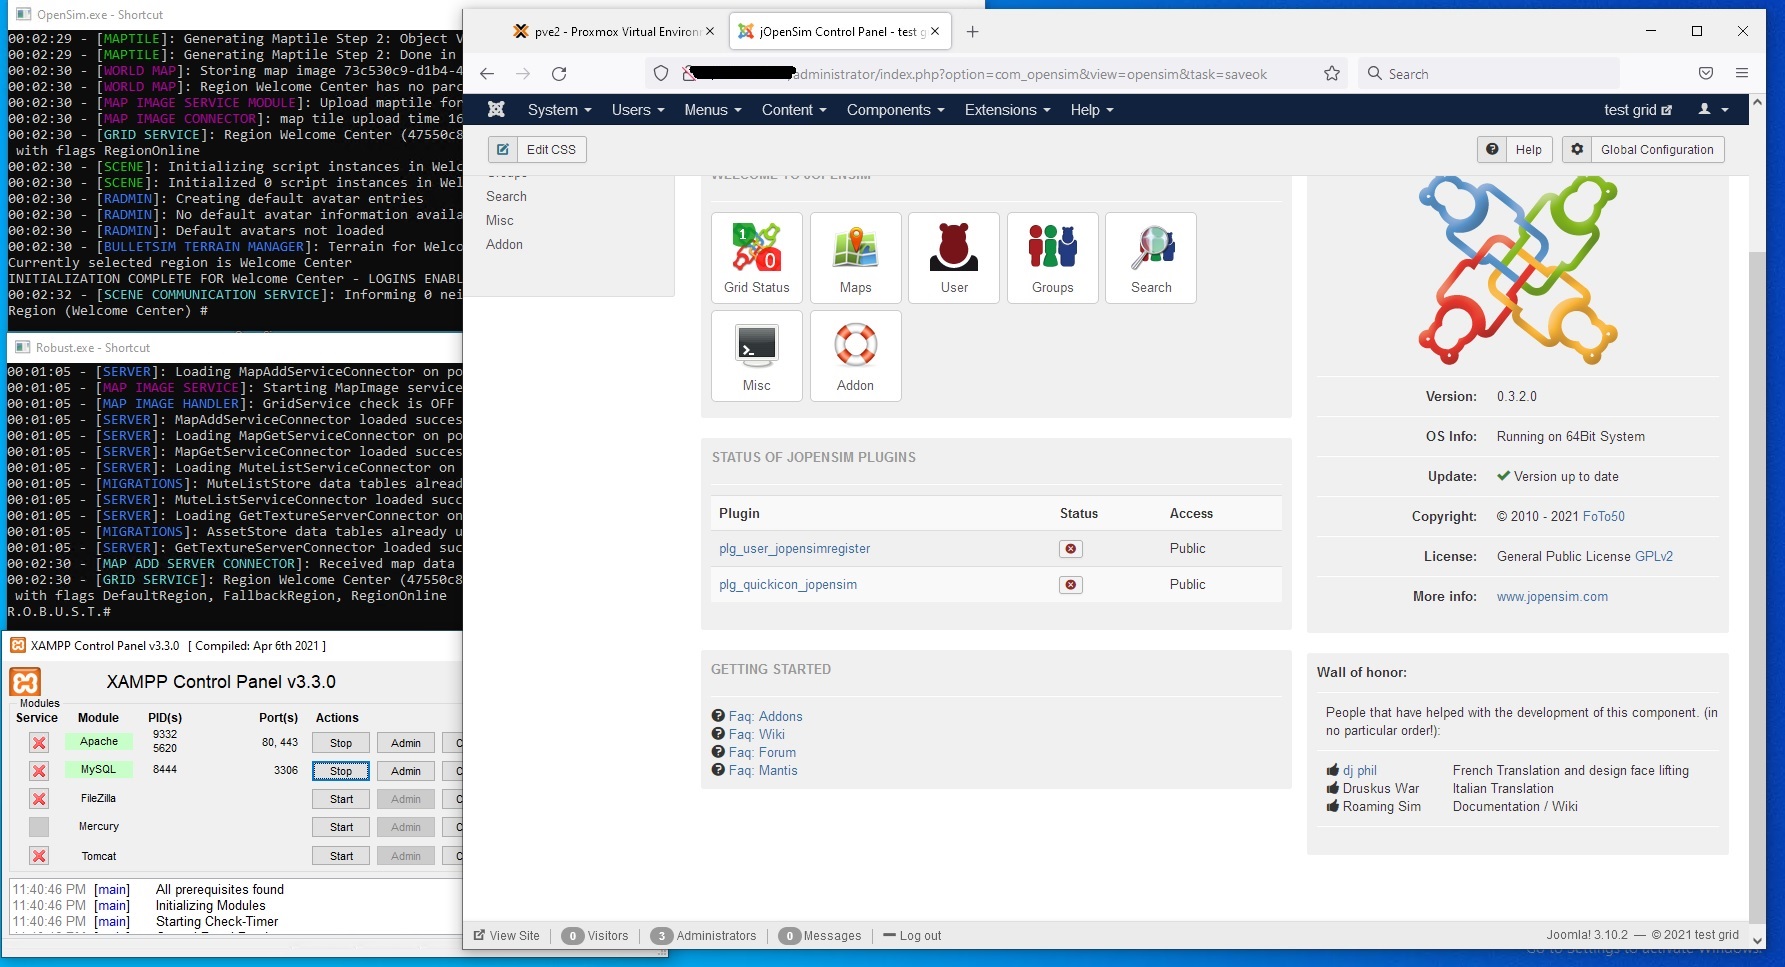Expand the Content menu
Viewport: 1785px width, 967px height.
click(794, 110)
